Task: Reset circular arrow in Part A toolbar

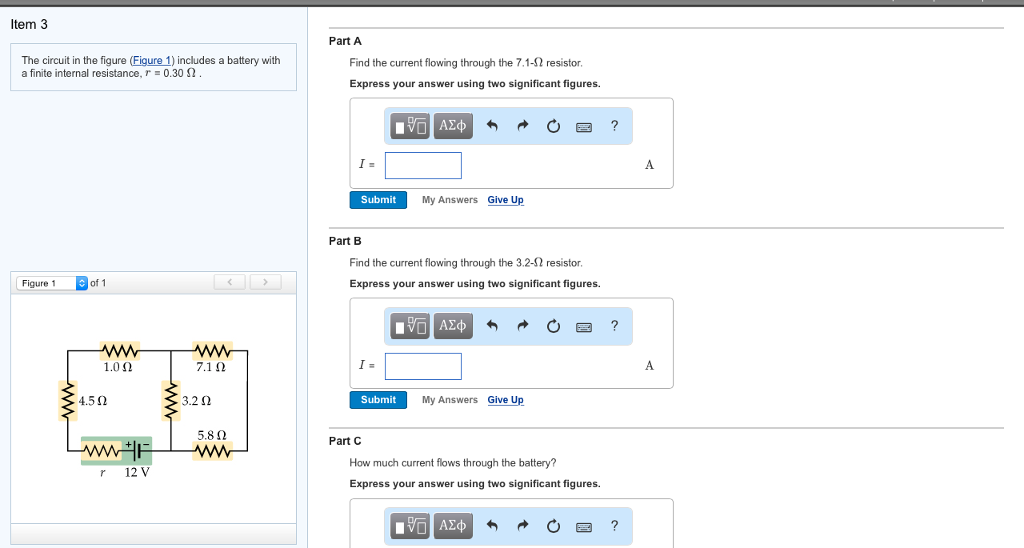Action: (553, 126)
